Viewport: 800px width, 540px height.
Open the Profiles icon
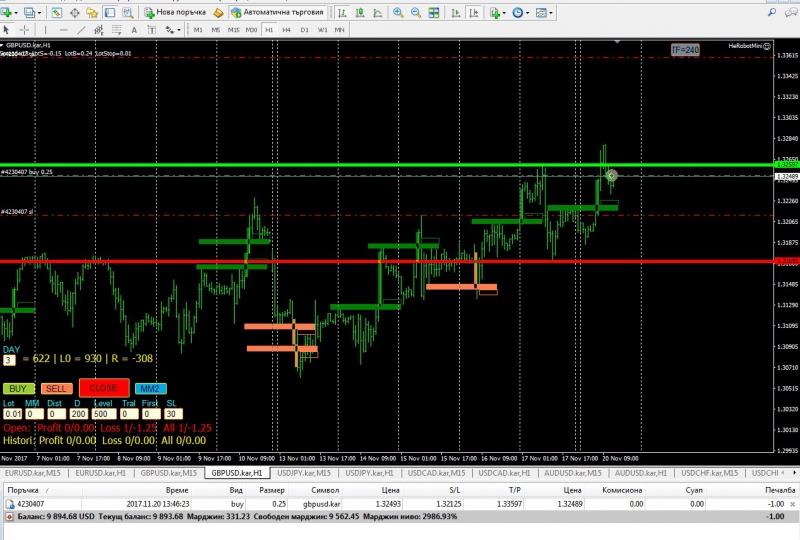[29, 12]
